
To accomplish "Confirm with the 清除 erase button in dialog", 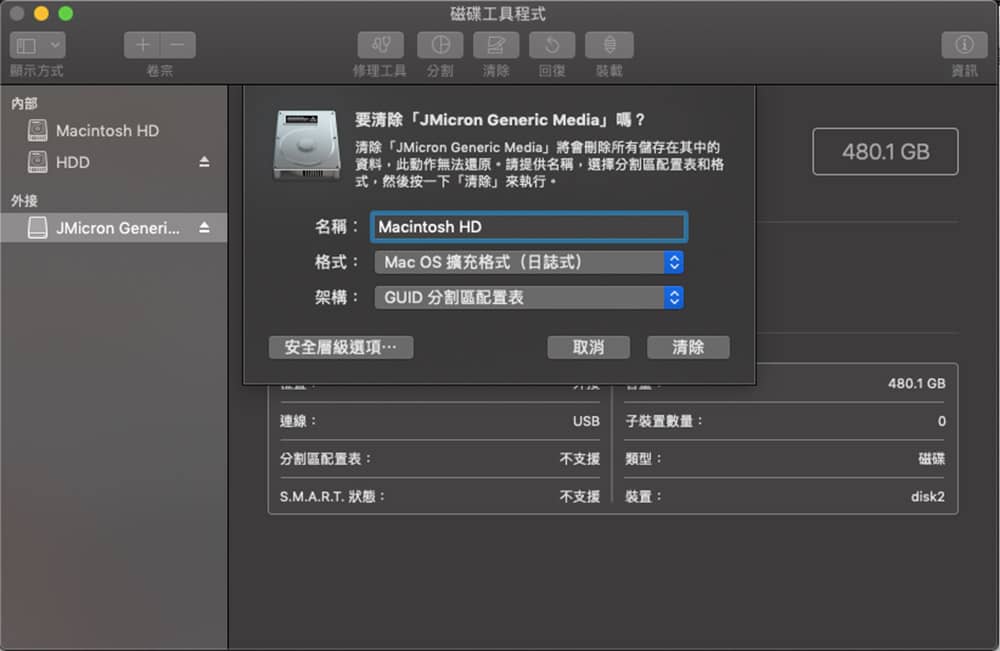I will pos(688,347).
